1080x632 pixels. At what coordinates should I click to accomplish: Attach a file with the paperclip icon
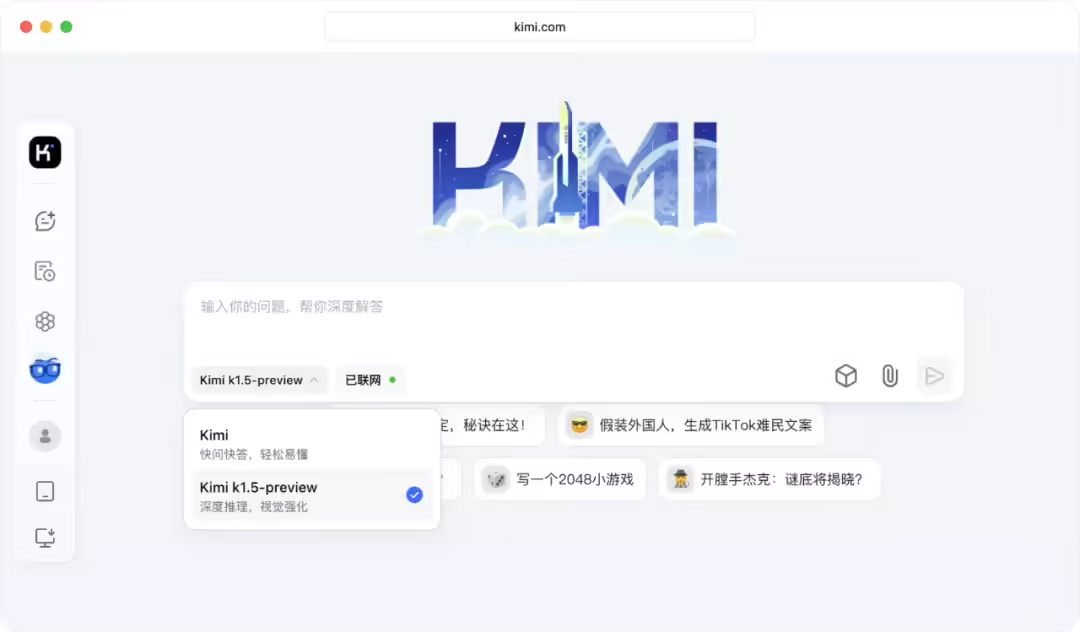(x=890, y=376)
